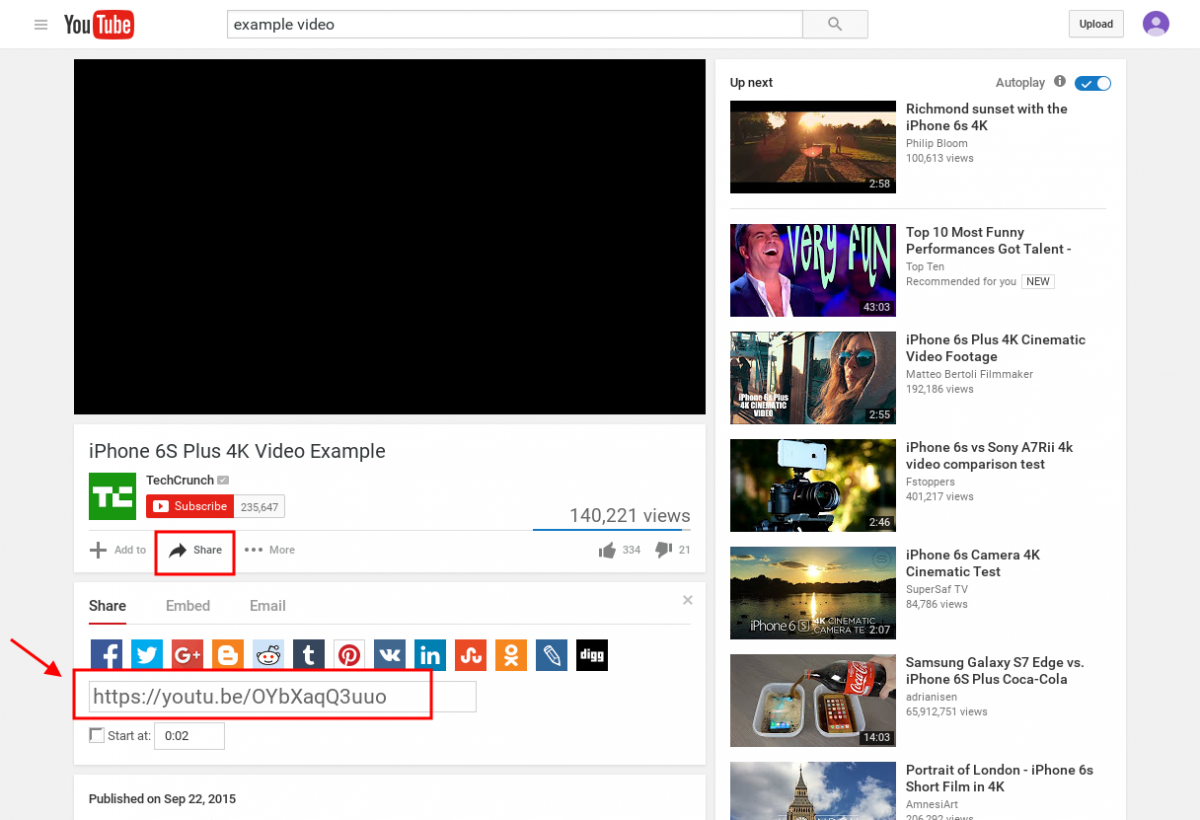Enable the Start at checkbox

pyautogui.click(x=97, y=735)
